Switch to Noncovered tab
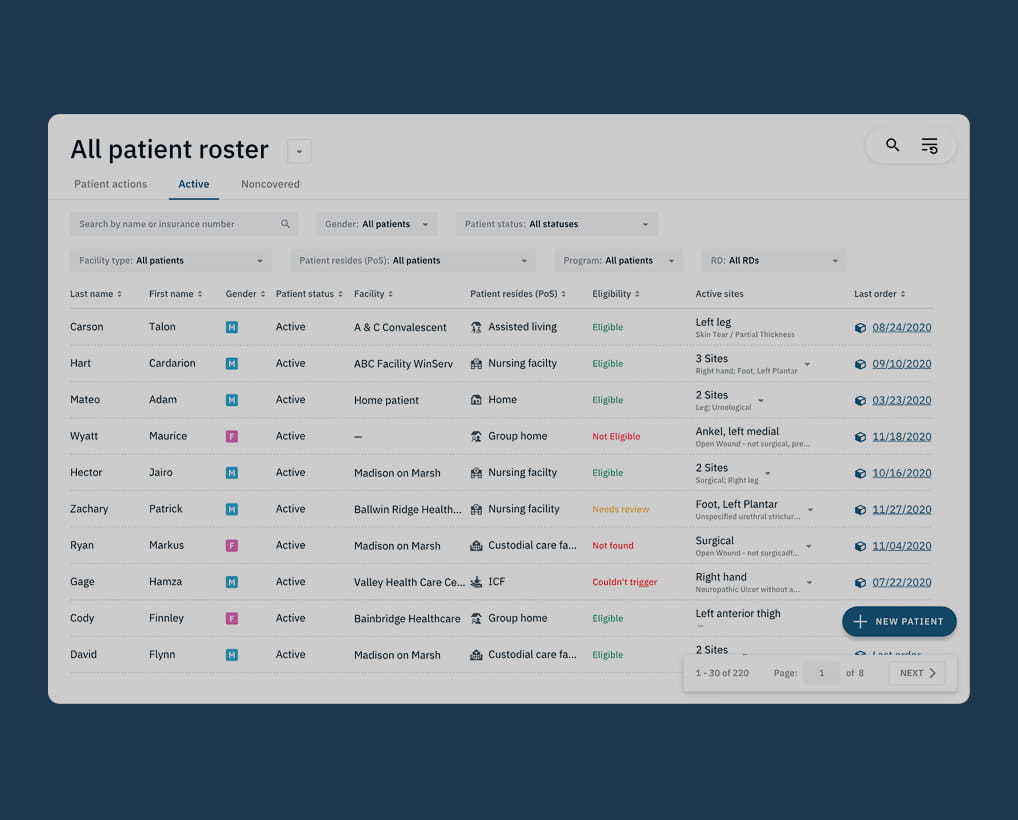This screenshot has width=1018, height=820. coord(270,184)
